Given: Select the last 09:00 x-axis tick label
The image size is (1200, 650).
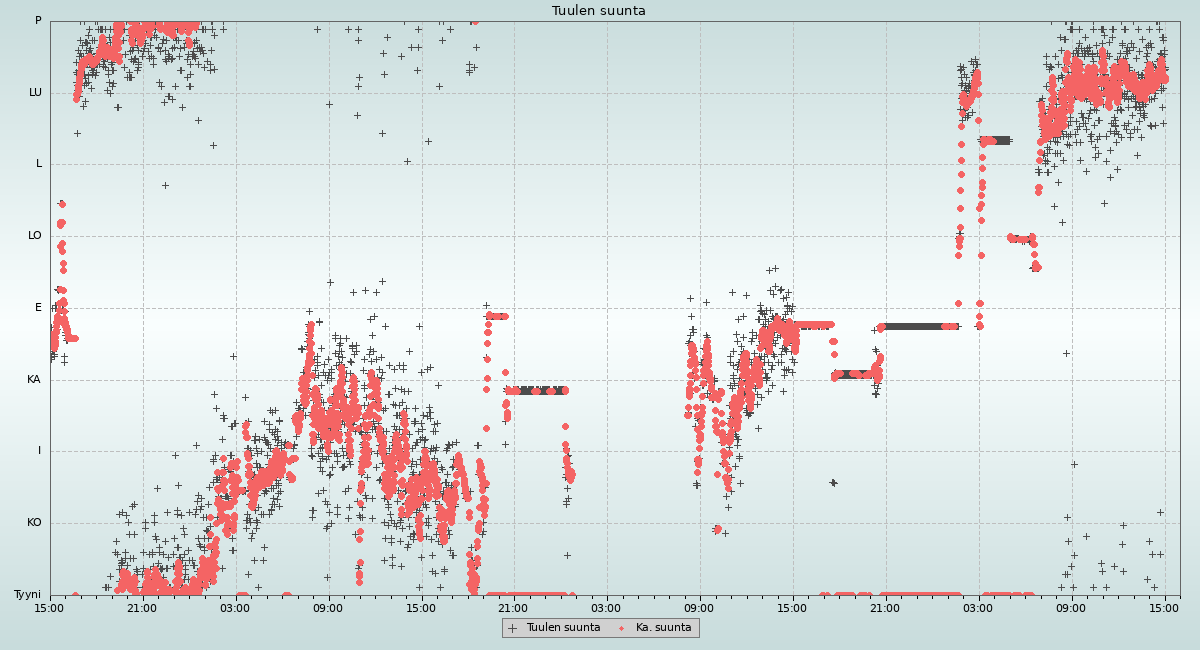Looking at the screenshot, I should [x=1071, y=607].
